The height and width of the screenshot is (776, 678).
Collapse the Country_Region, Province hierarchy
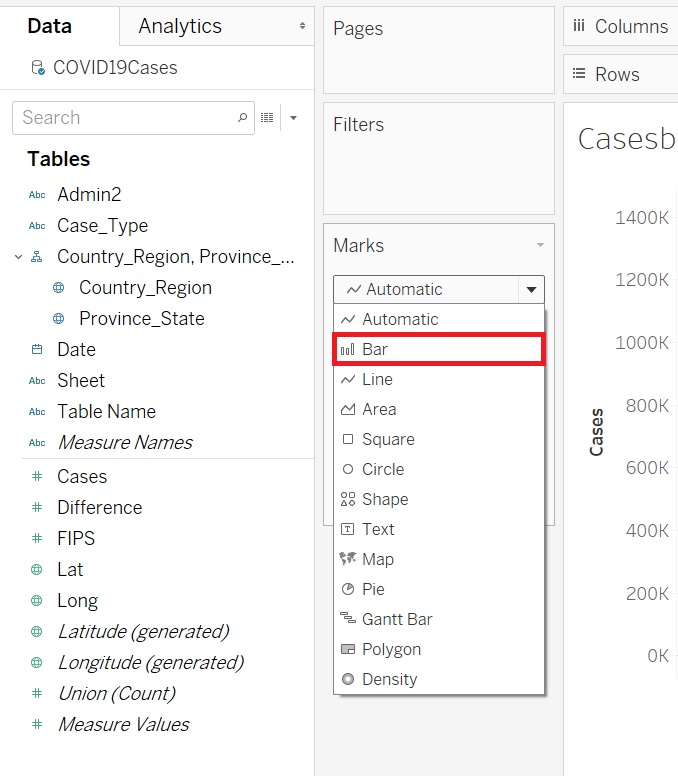tap(18, 257)
